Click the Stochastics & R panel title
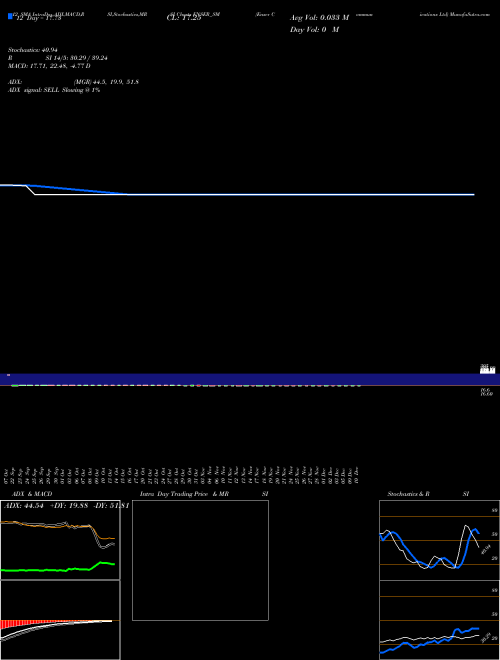Viewport: 500px width, 660px height. pyautogui.click(x=409, y=494)
